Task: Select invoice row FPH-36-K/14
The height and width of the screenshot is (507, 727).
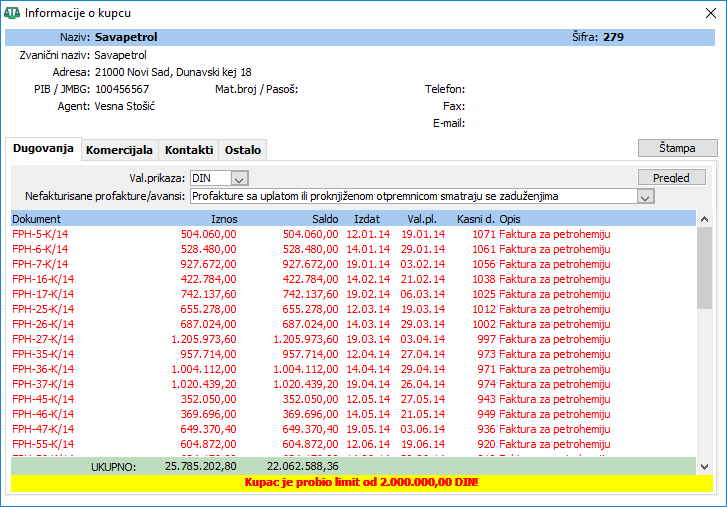Action: point(353,369)
